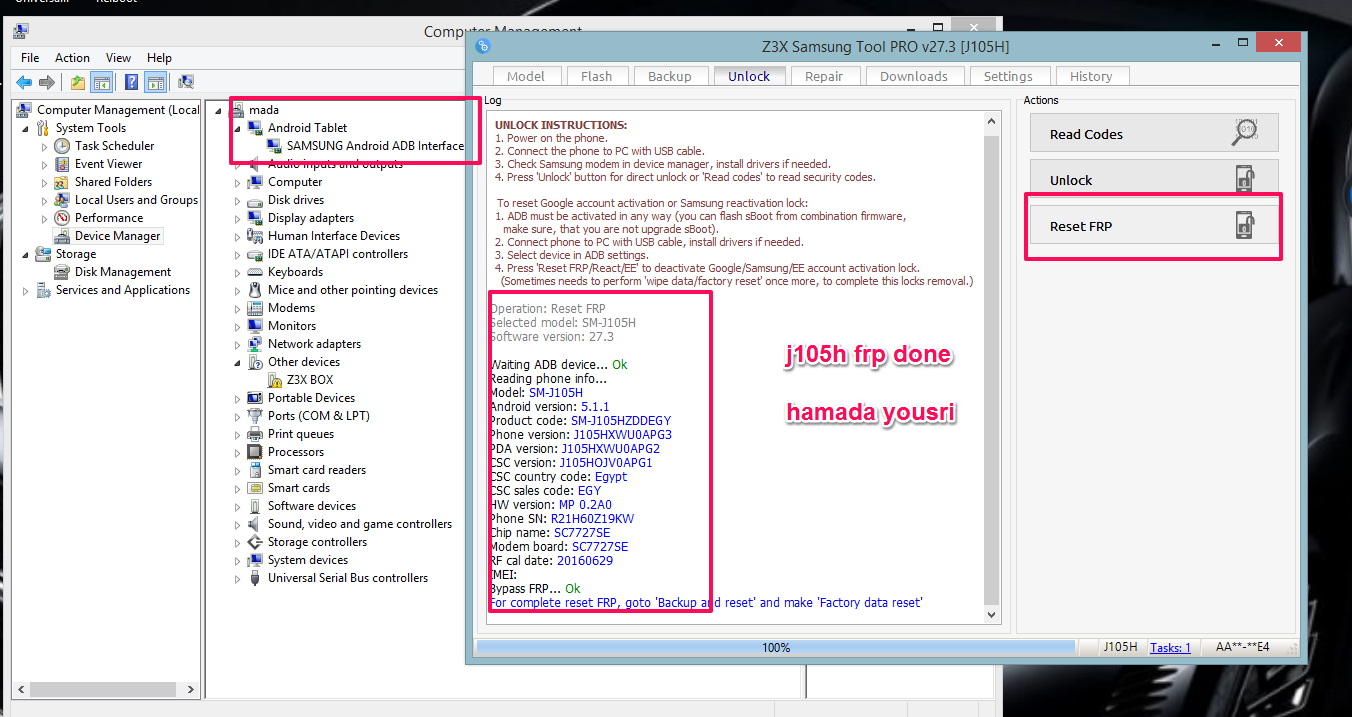
Task: Toggle the Show/Hide Action Pane icon
Action: click(x=155, y=82)
